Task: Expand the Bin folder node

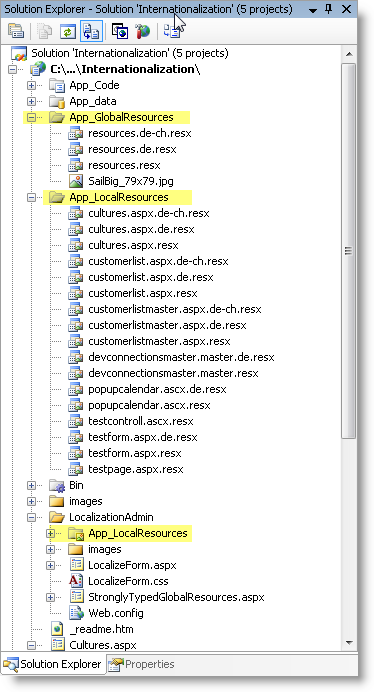Action: pos(31,485)
